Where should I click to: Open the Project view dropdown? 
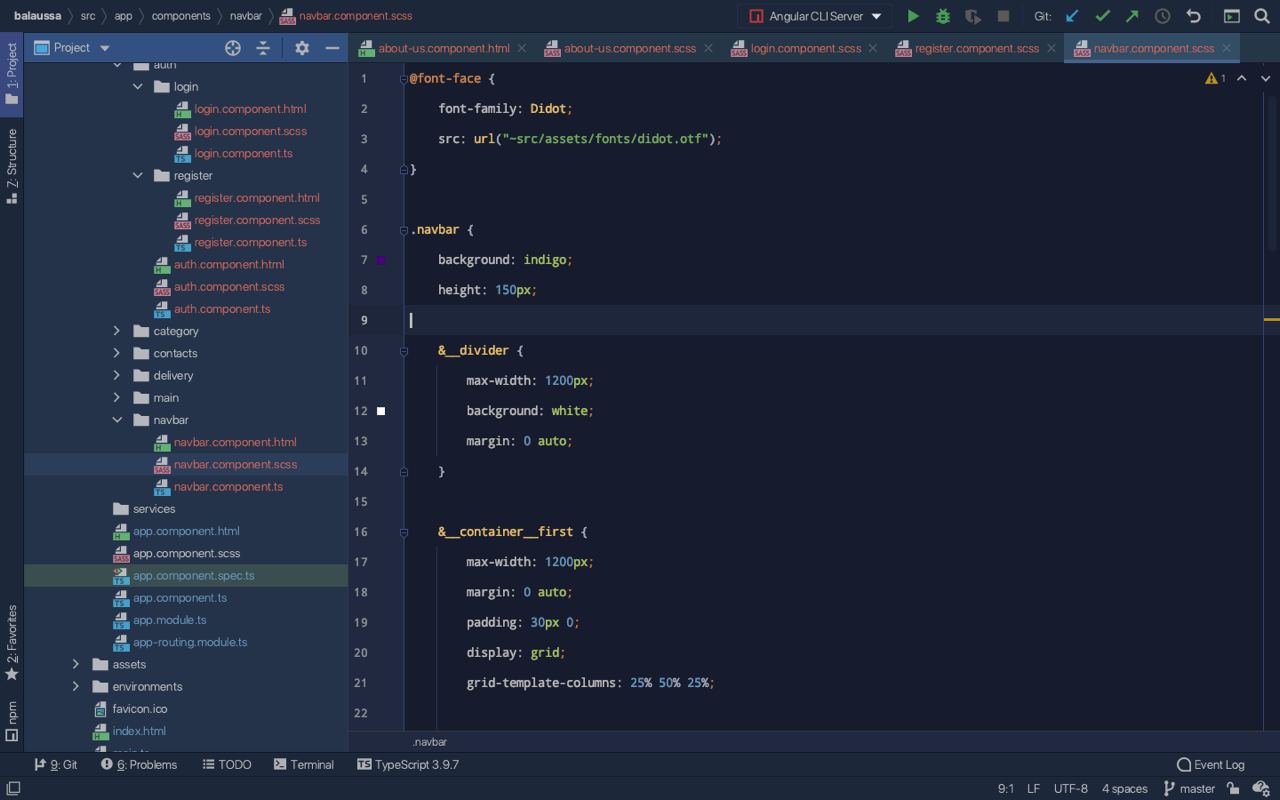72,48
